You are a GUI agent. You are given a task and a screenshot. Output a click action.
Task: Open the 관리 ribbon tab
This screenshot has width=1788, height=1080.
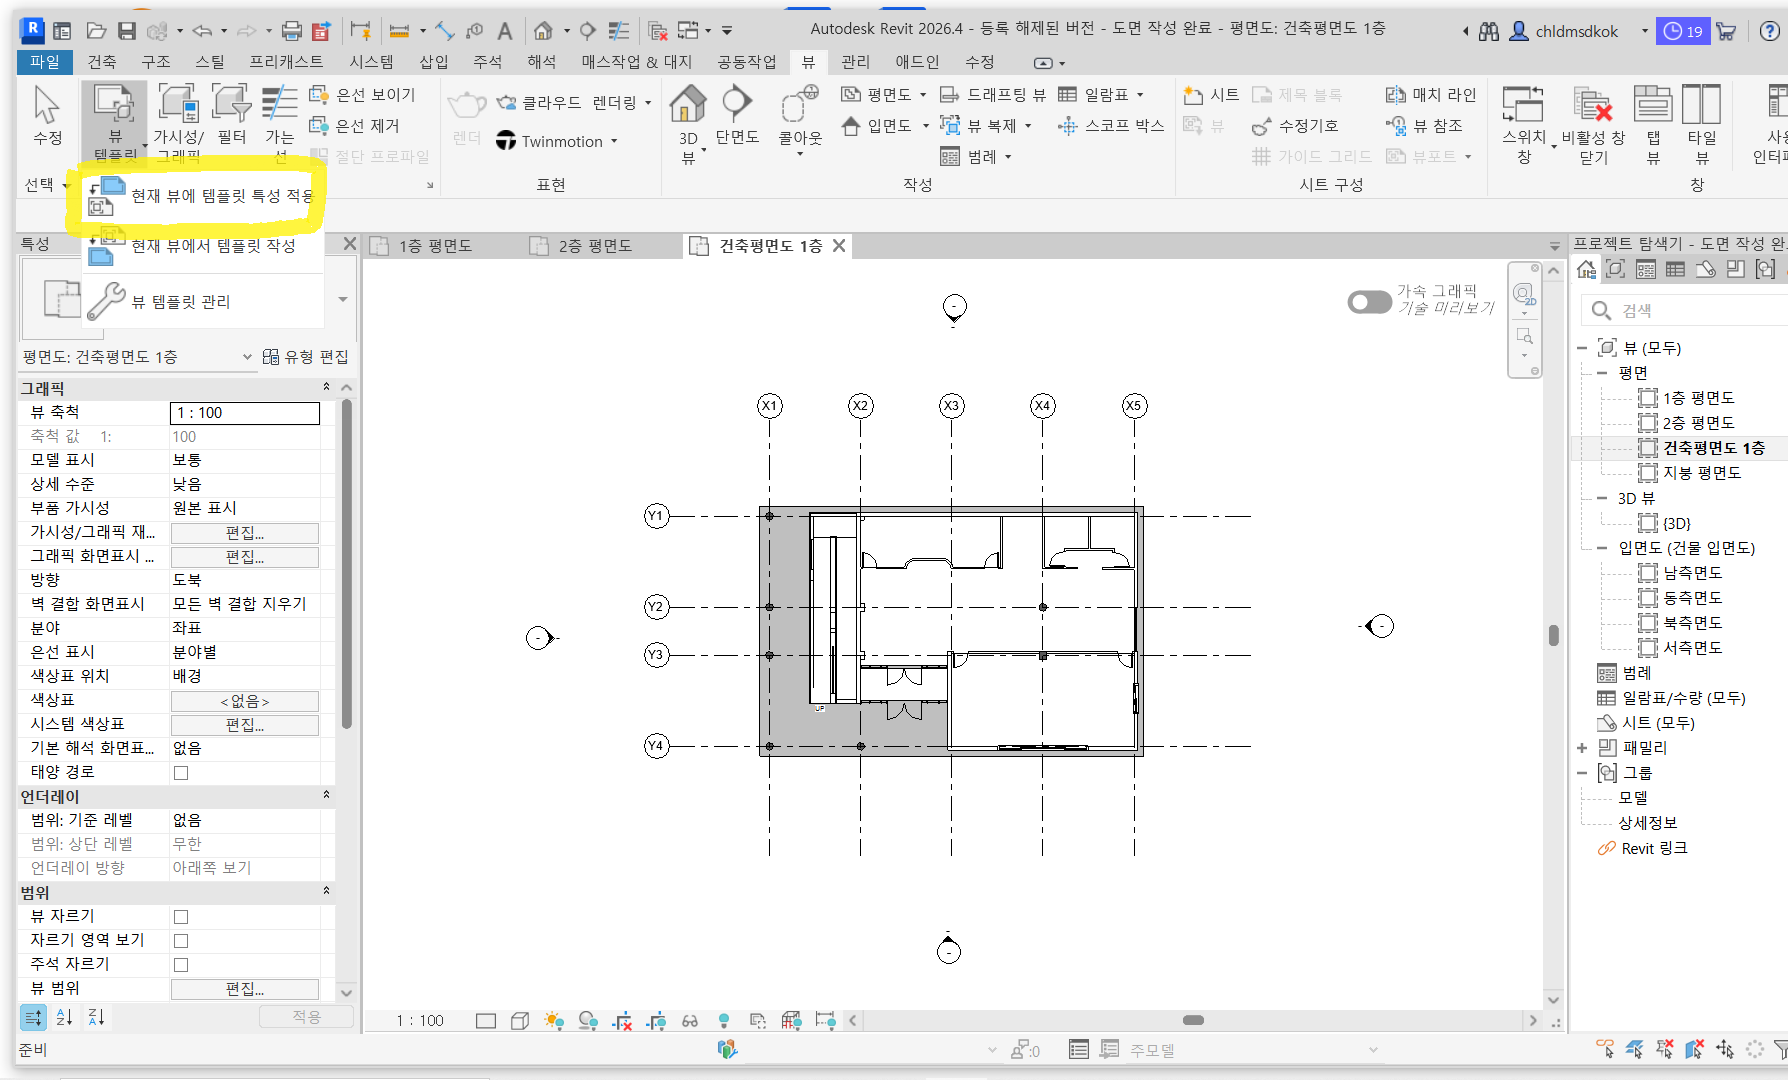click(x=855, y=62)
